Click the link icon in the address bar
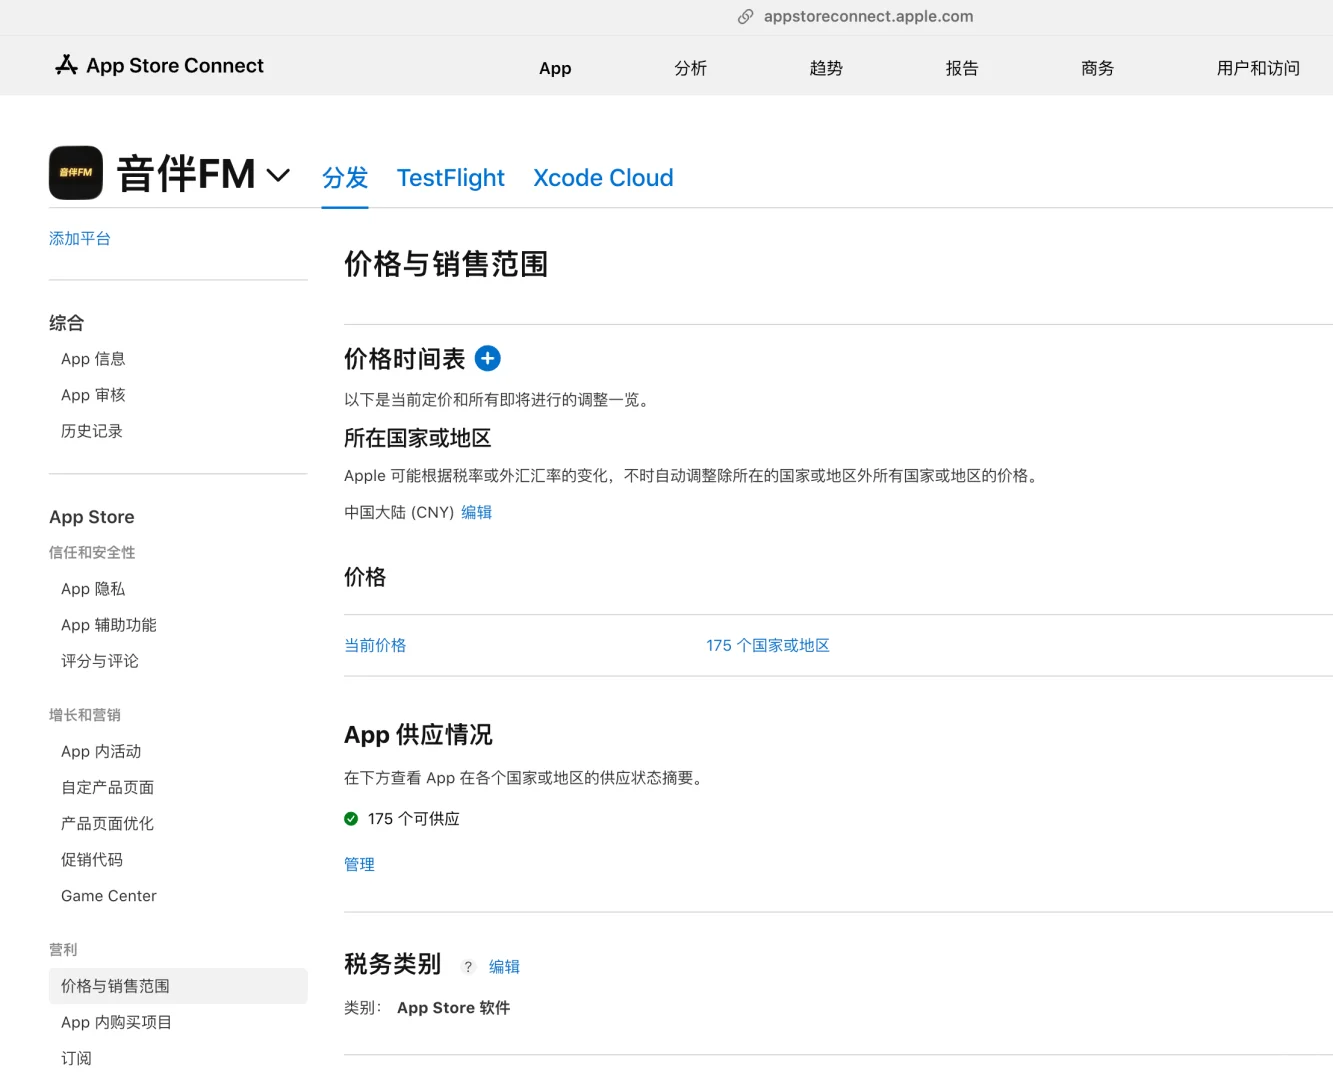1333x1080 pixels. 744,16
